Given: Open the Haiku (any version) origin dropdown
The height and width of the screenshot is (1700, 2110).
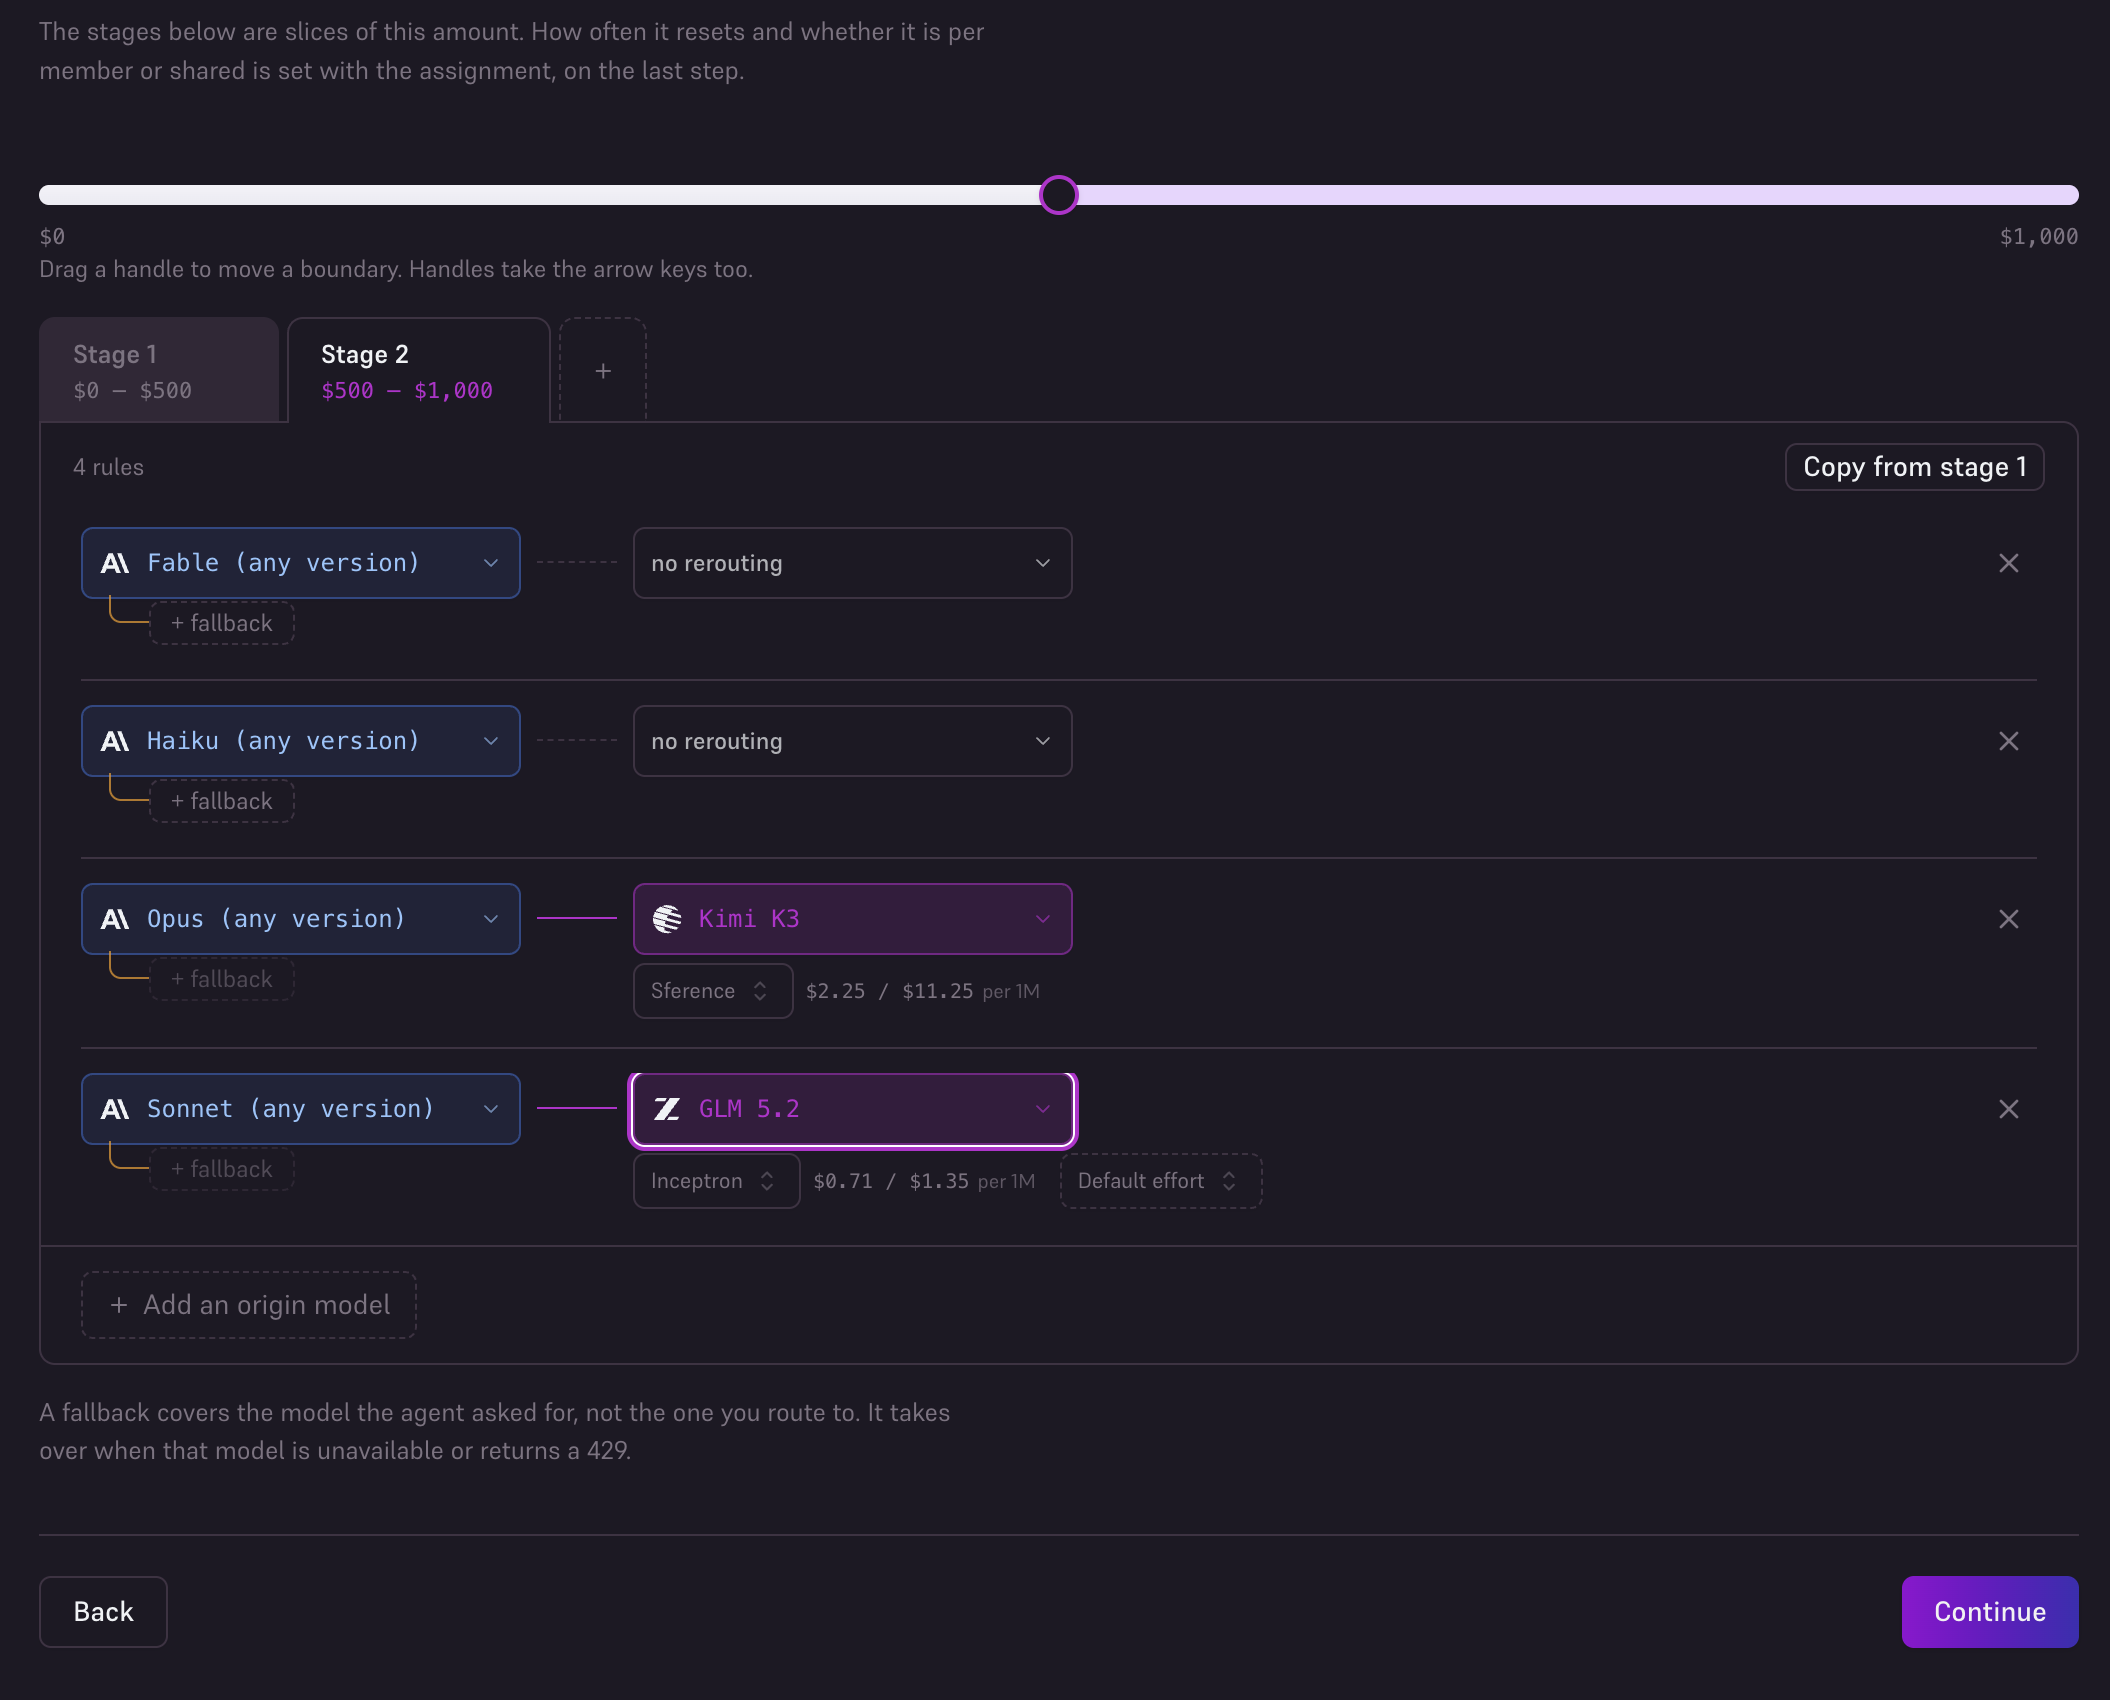Looking at the screenshot, I should pyautogui.click(x=301, y=741).
